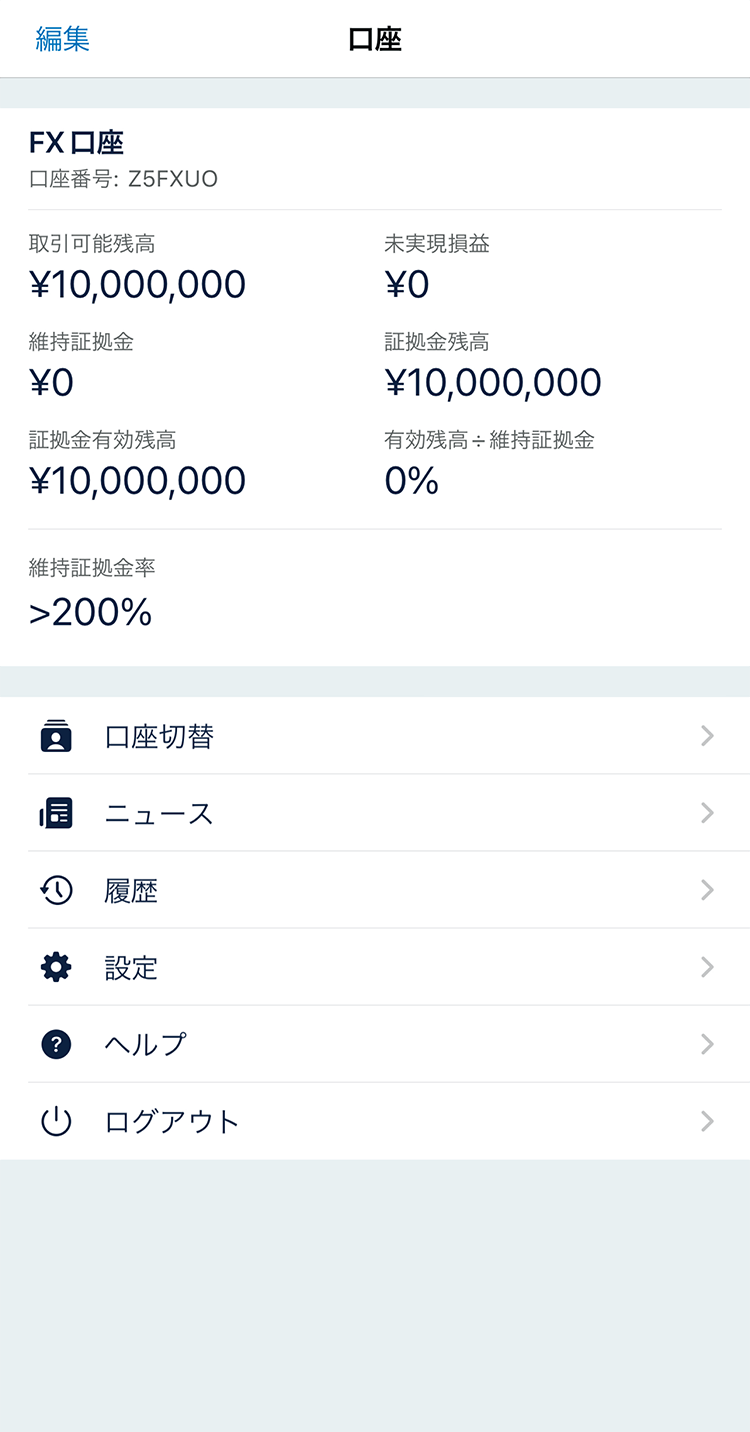The image size is (750, 1432).
Task: Tap the chevron on 履歴 row
Action: [x=707, y=890]
